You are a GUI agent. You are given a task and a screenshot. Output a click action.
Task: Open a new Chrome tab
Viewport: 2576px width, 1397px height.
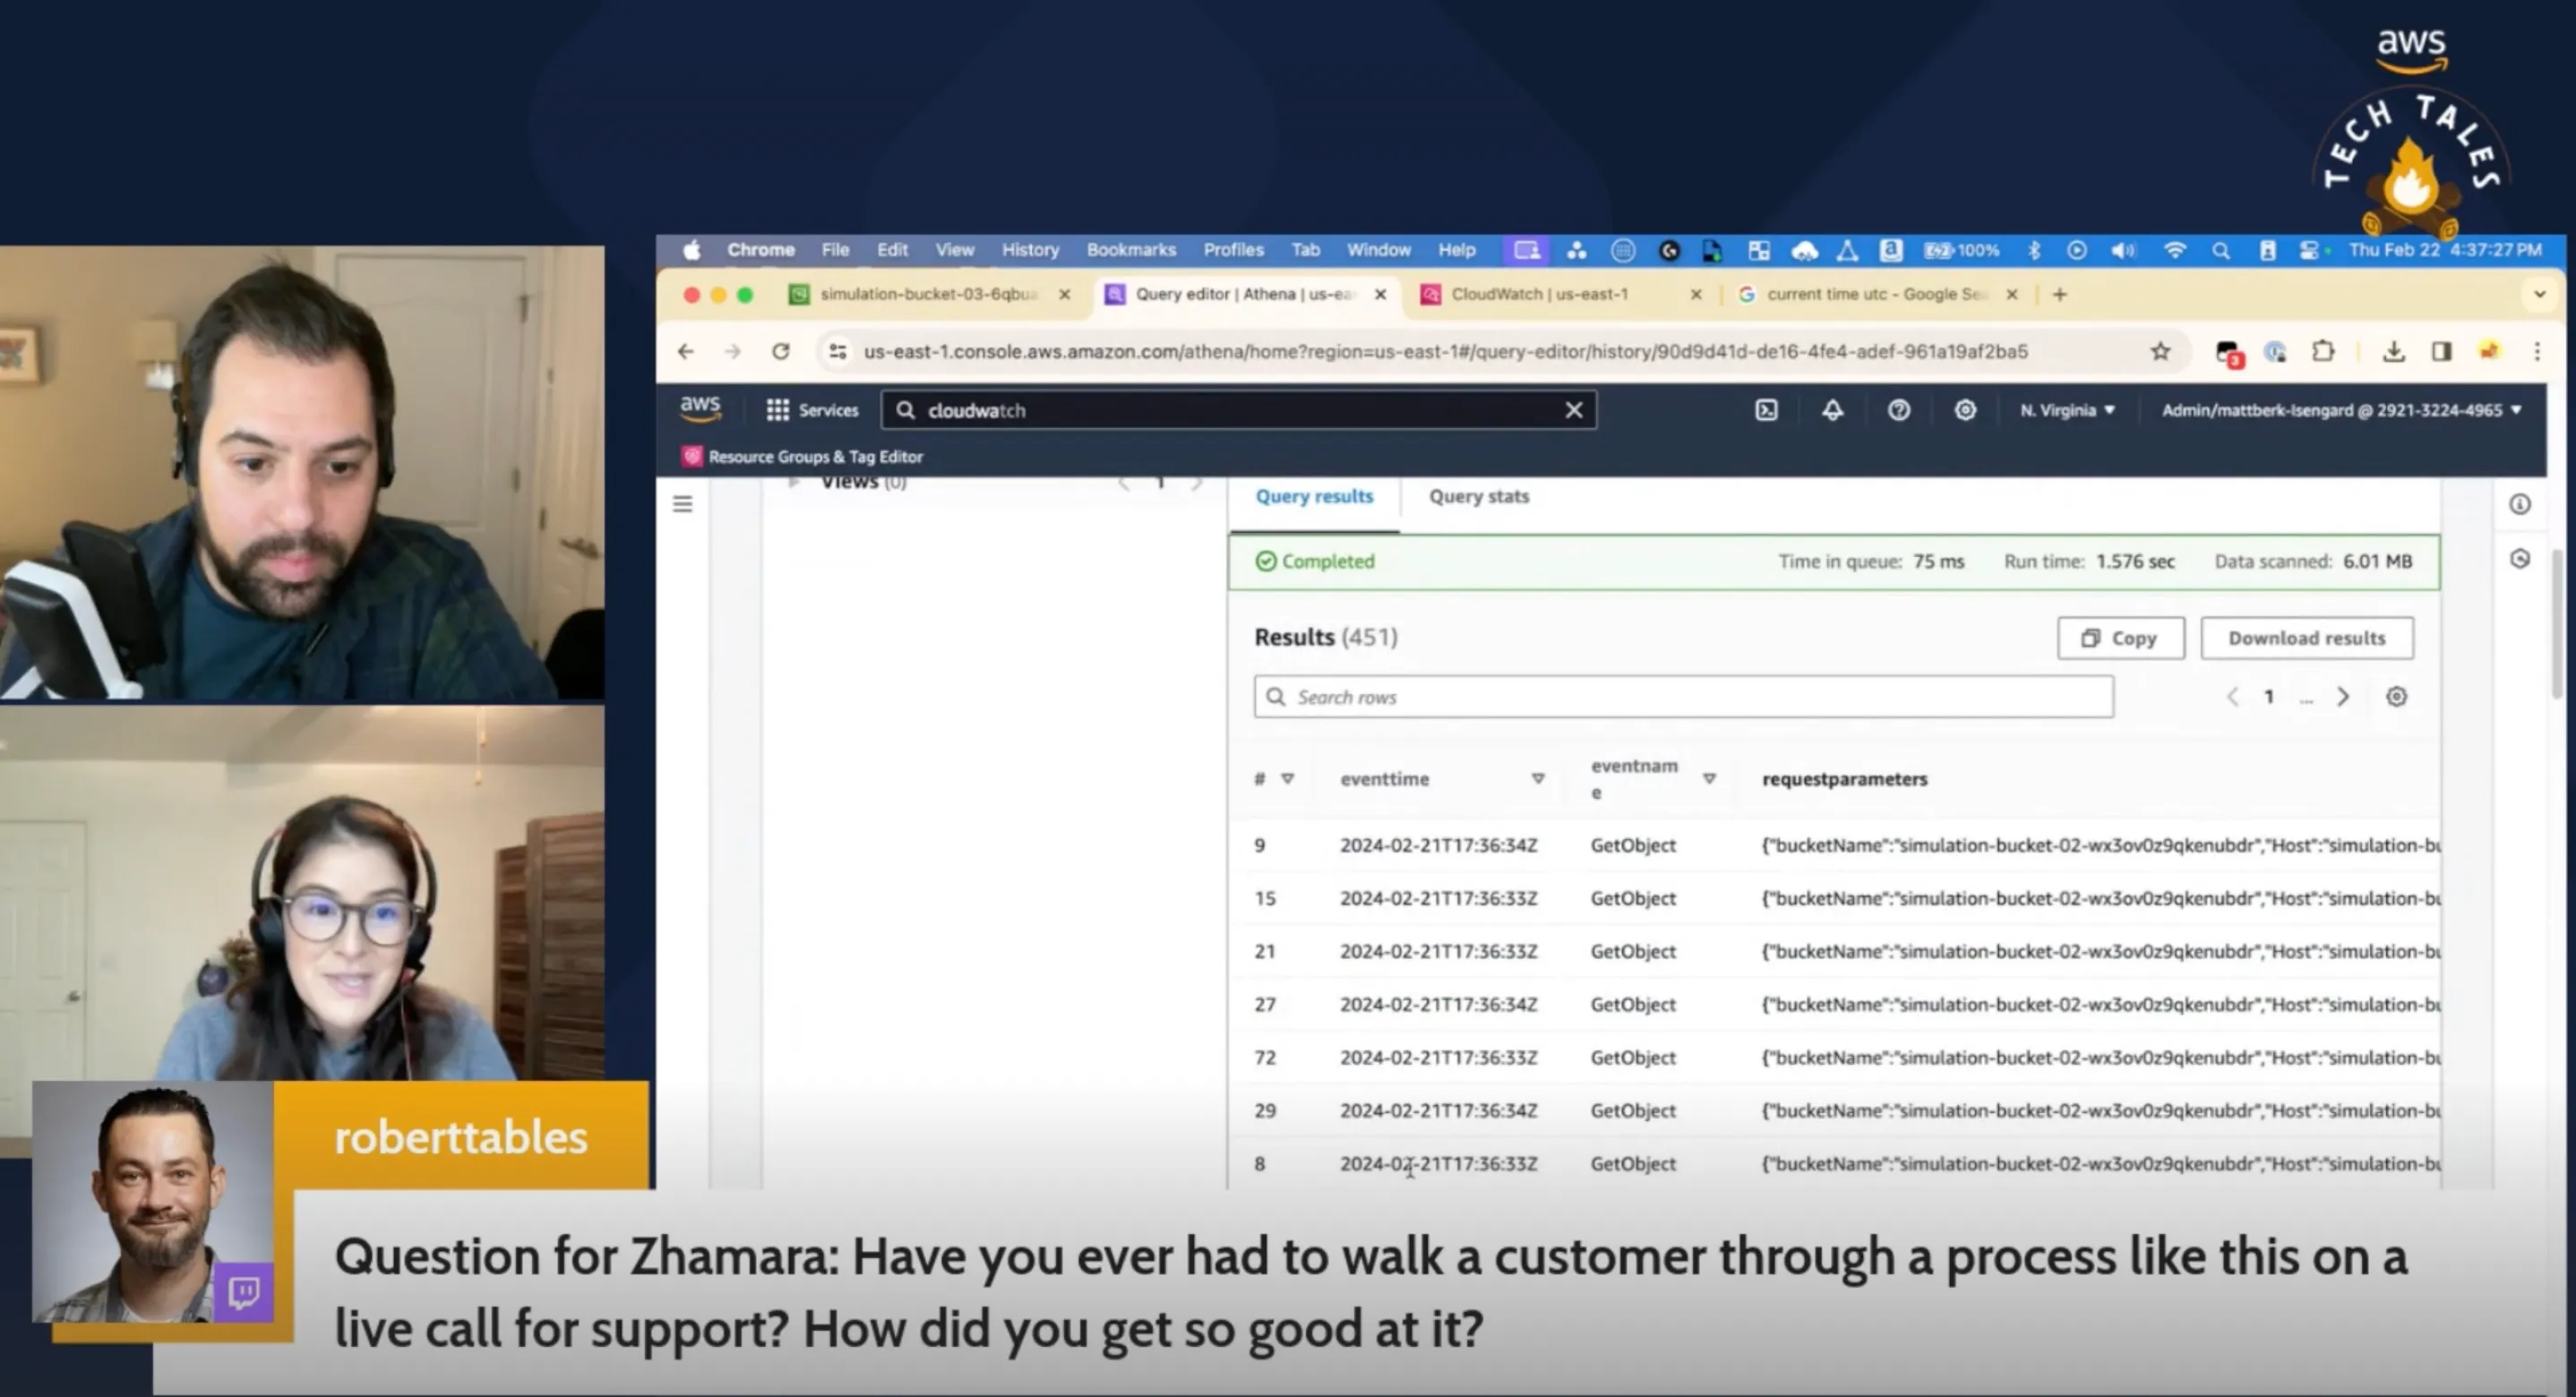pyautogui.click(x=2059, y=294)
